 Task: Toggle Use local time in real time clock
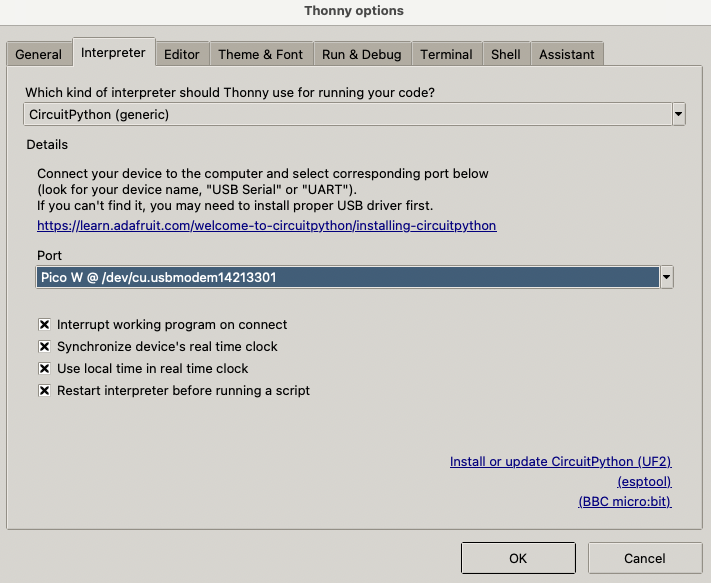pyautogui.click(x=45, y=369)
